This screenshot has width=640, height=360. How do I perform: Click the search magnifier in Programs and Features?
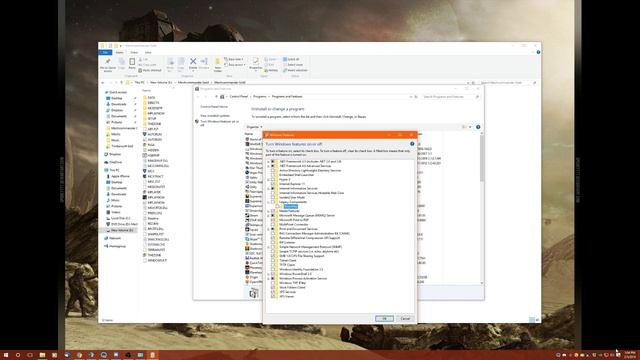click(x=476, y=97)
